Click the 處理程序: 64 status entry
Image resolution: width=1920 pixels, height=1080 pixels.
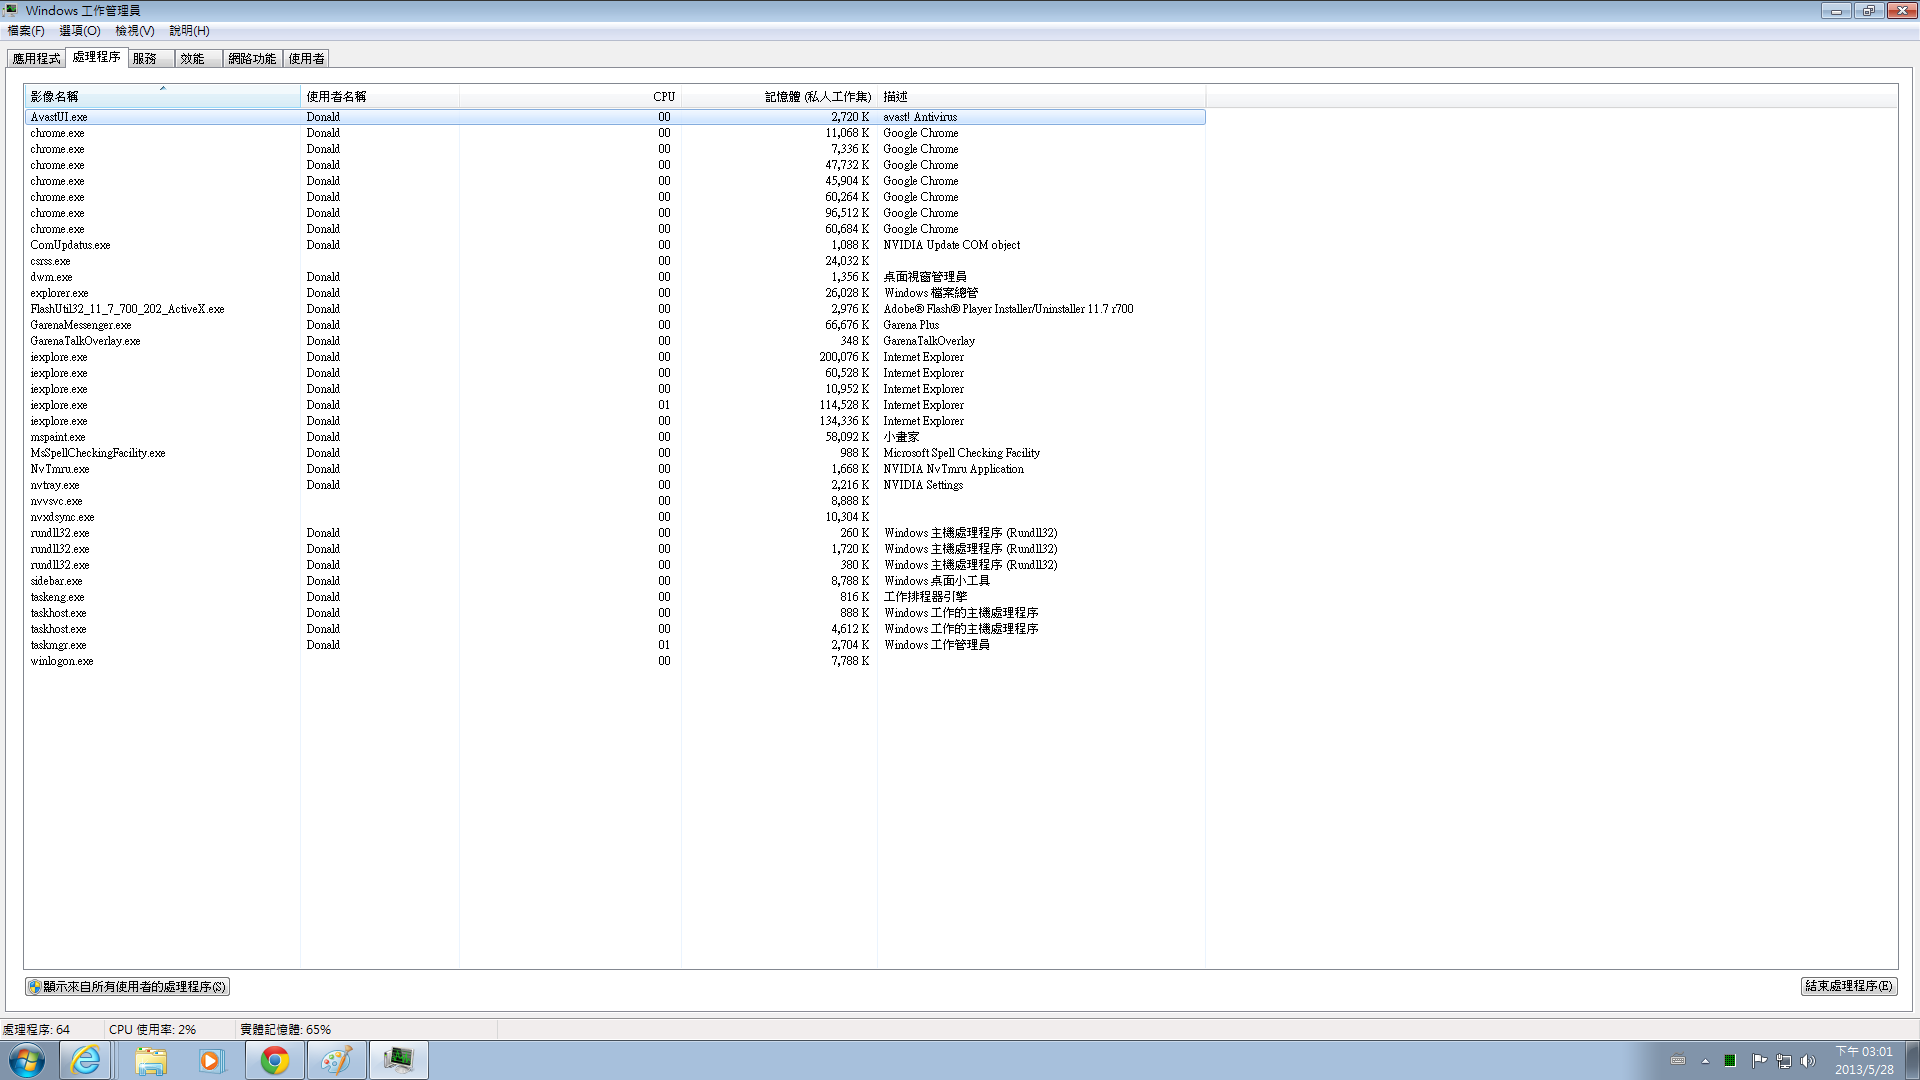(x=36, y=1029)
